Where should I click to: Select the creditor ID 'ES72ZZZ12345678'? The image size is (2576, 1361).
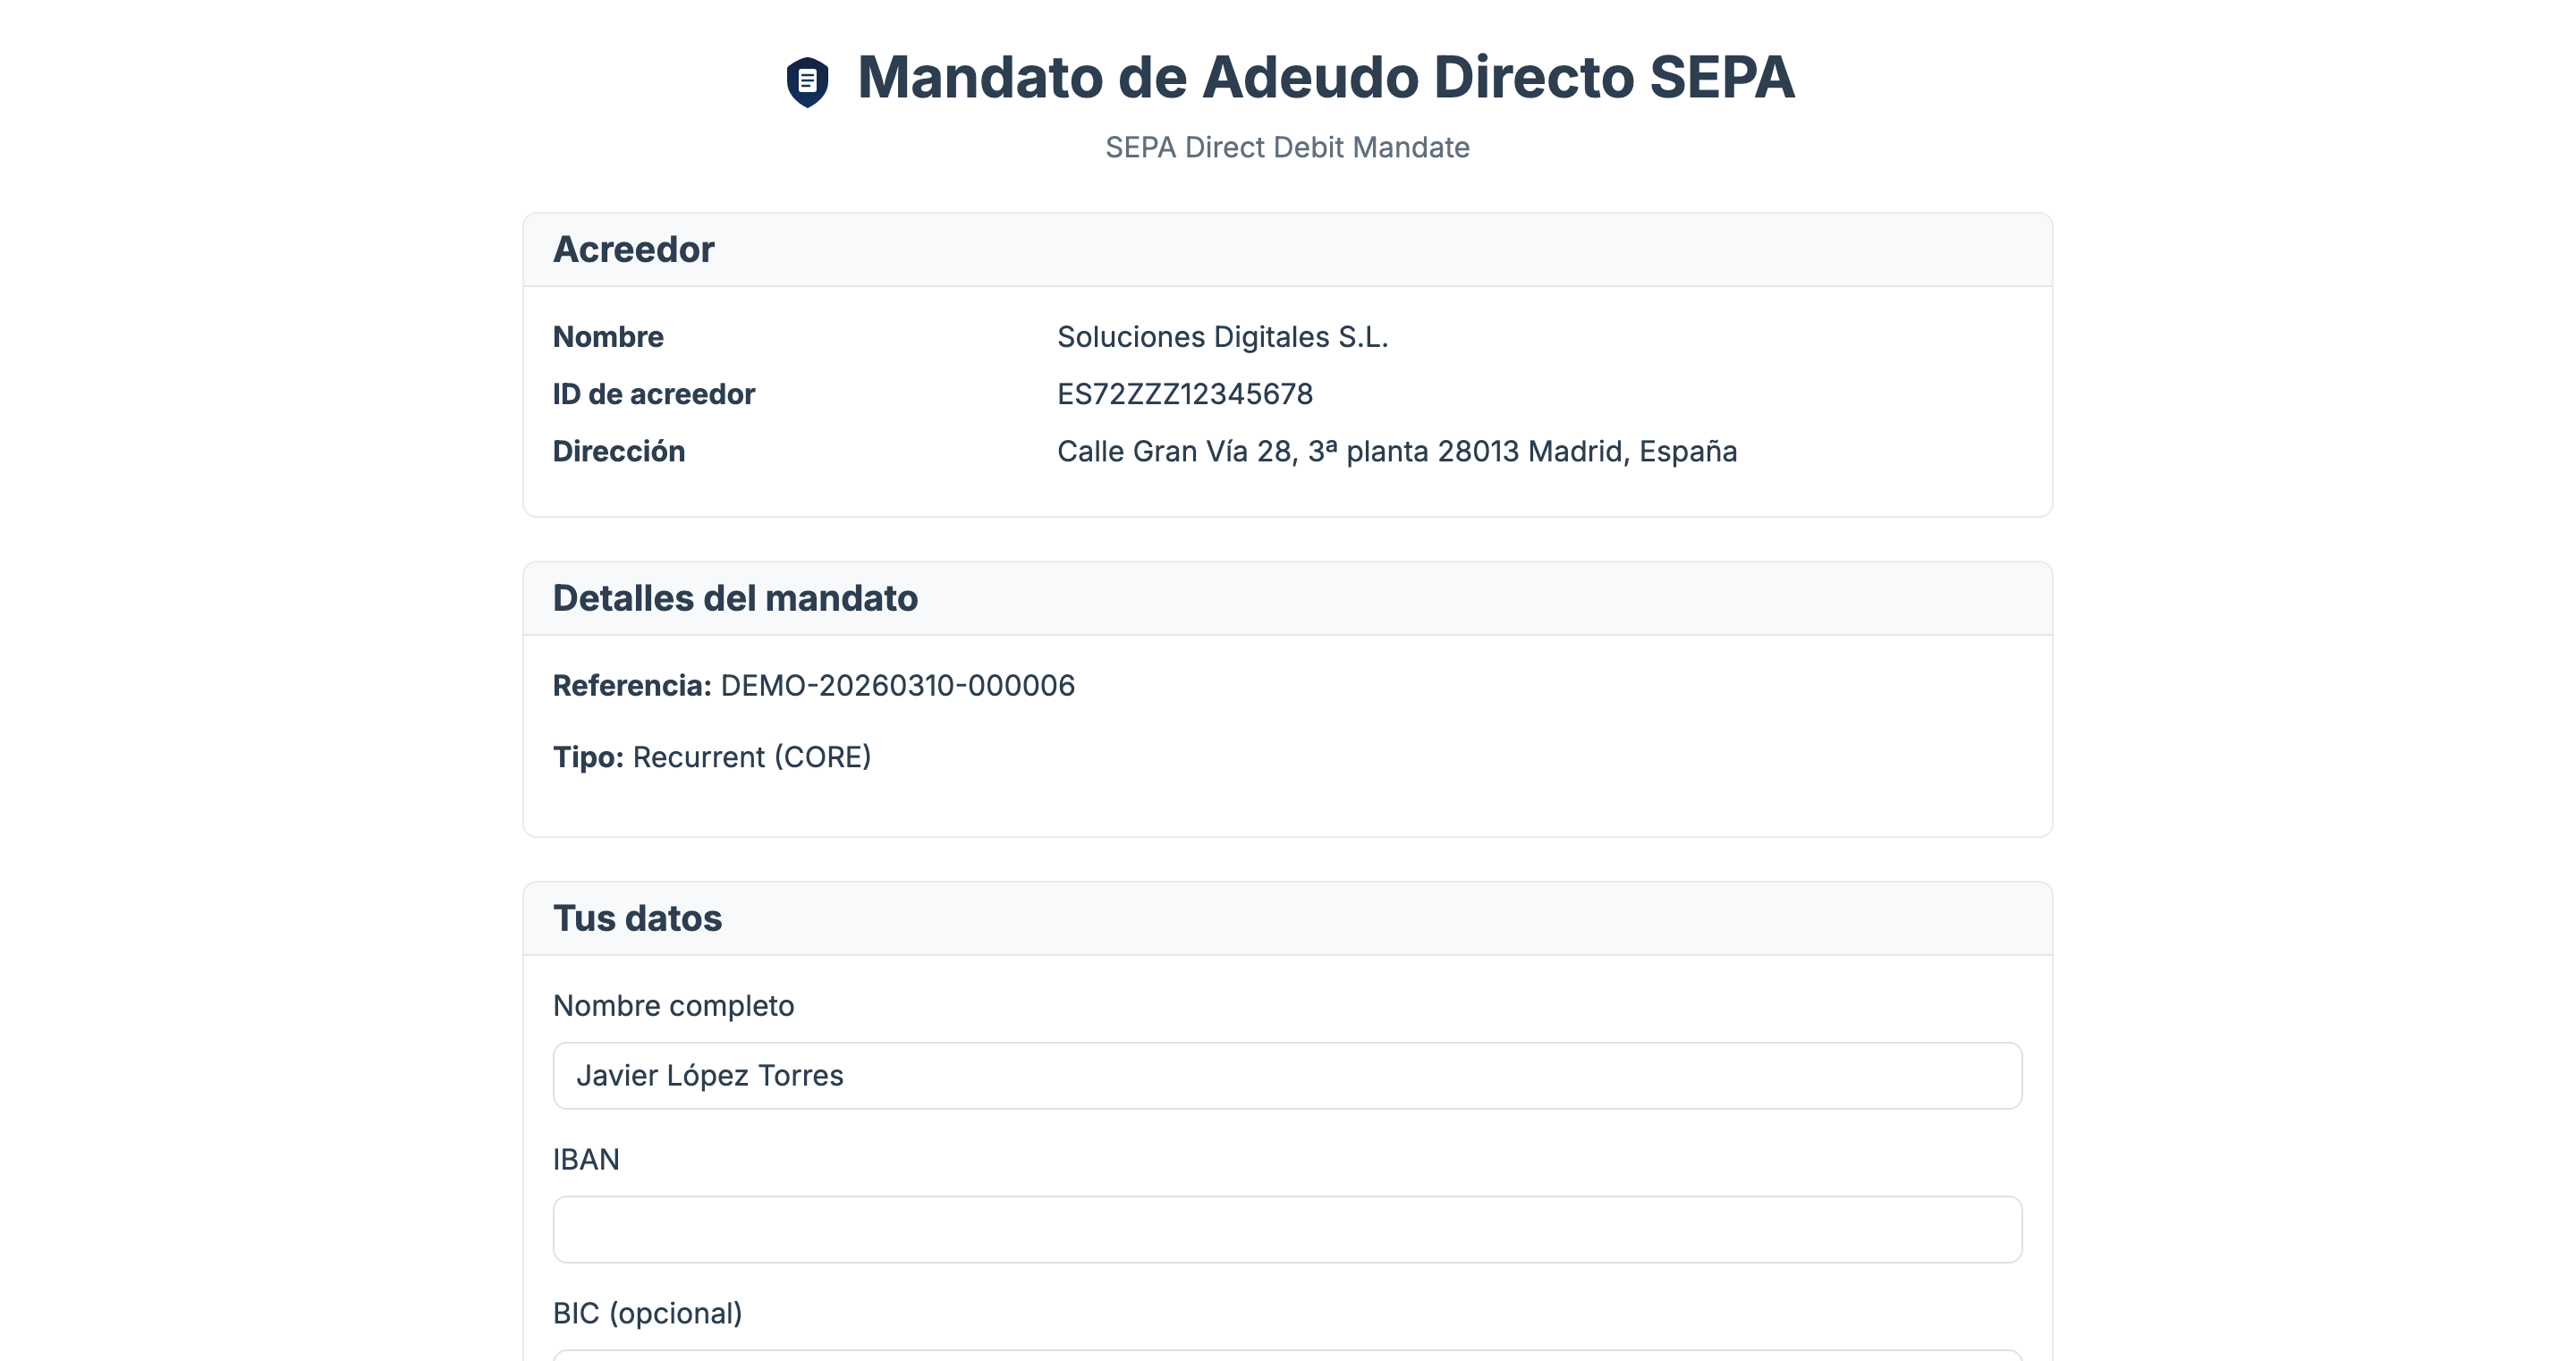[1186, 393]
